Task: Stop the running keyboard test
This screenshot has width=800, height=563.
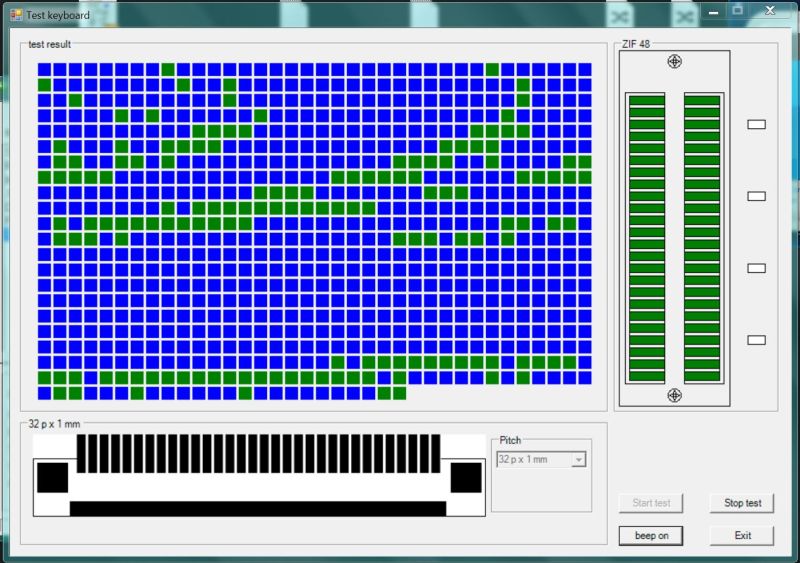Action: (742, 503)
